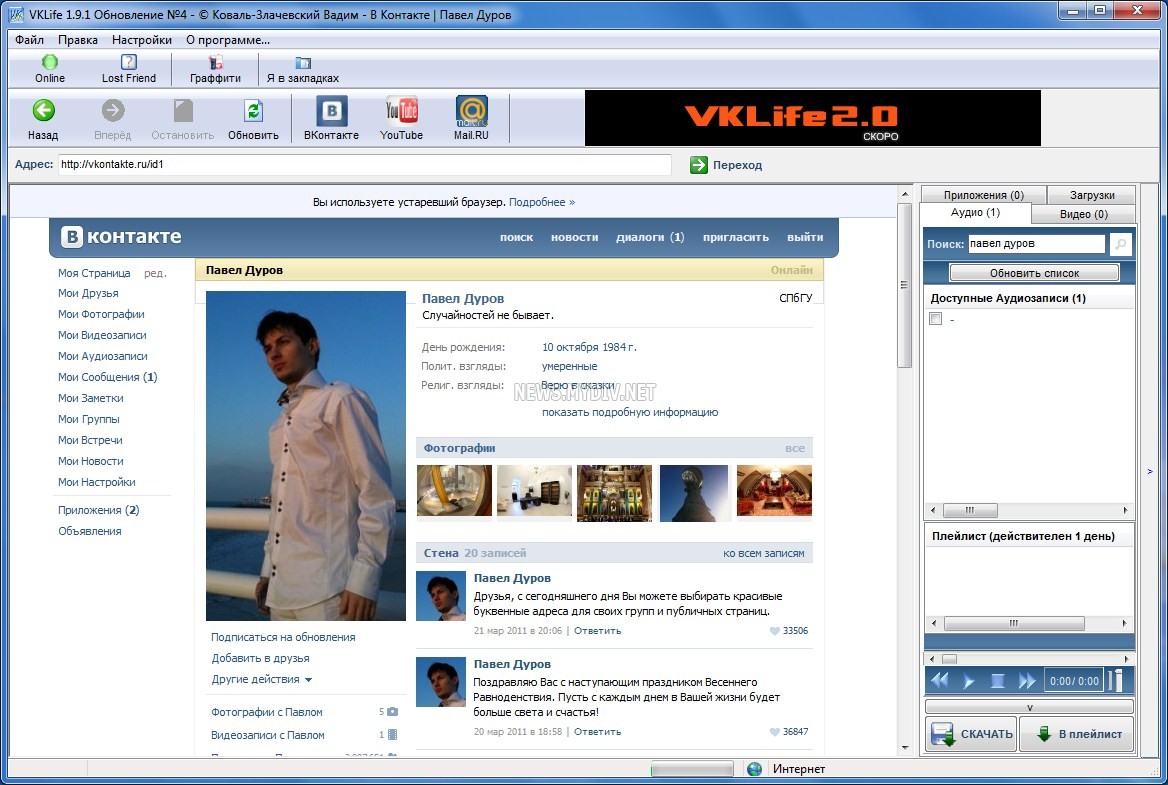
Task: Click the СКАЧАТЬ download button
Action: (x=971, y=734)
